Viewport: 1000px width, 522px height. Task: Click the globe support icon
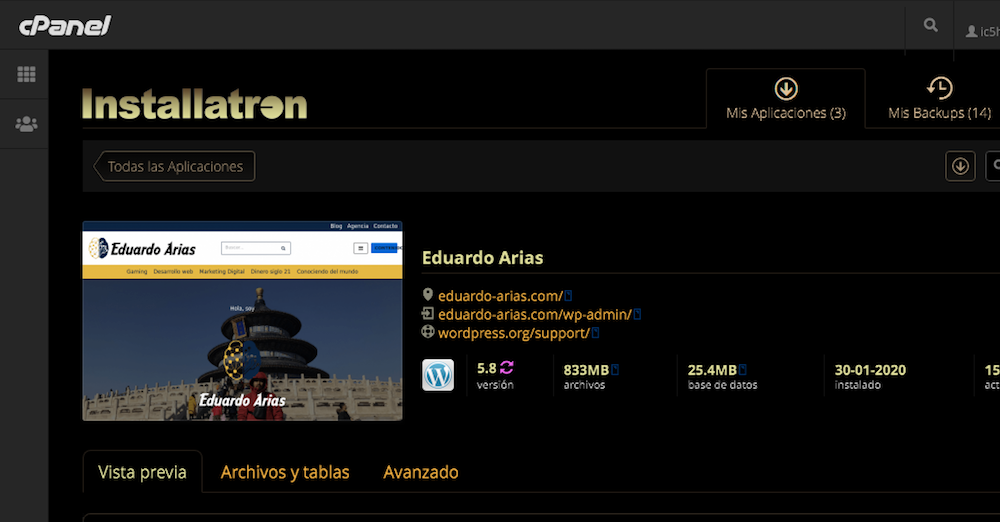pos(428,332)
